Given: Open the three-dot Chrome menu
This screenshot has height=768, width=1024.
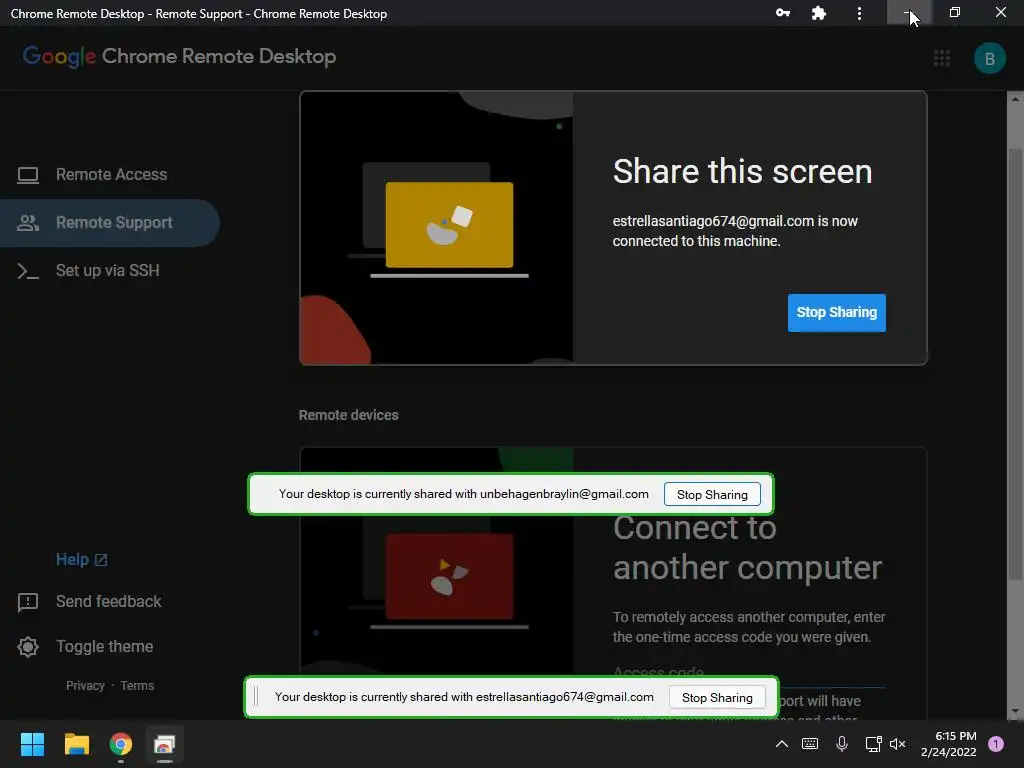Looking at the screenshot, I should click(859, 13).
